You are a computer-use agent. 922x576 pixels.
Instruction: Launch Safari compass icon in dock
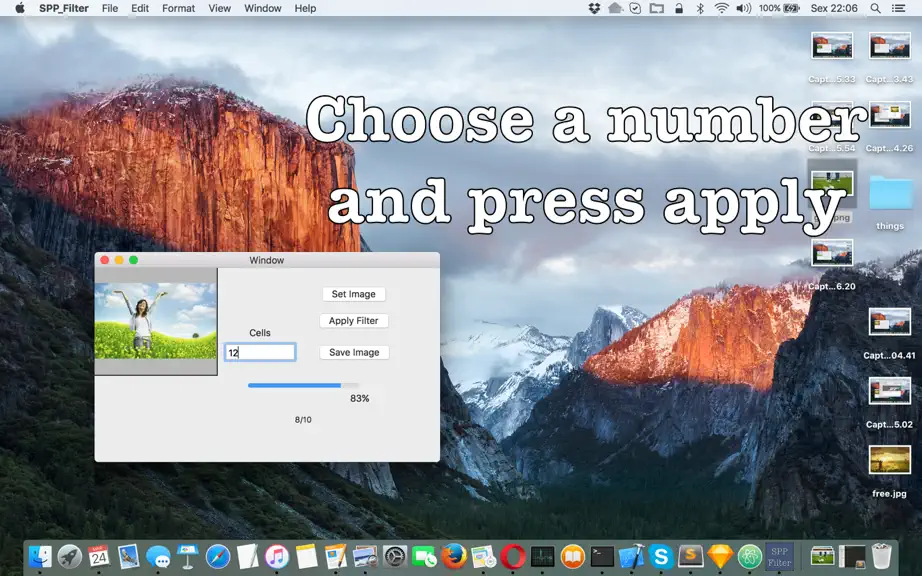218,556
